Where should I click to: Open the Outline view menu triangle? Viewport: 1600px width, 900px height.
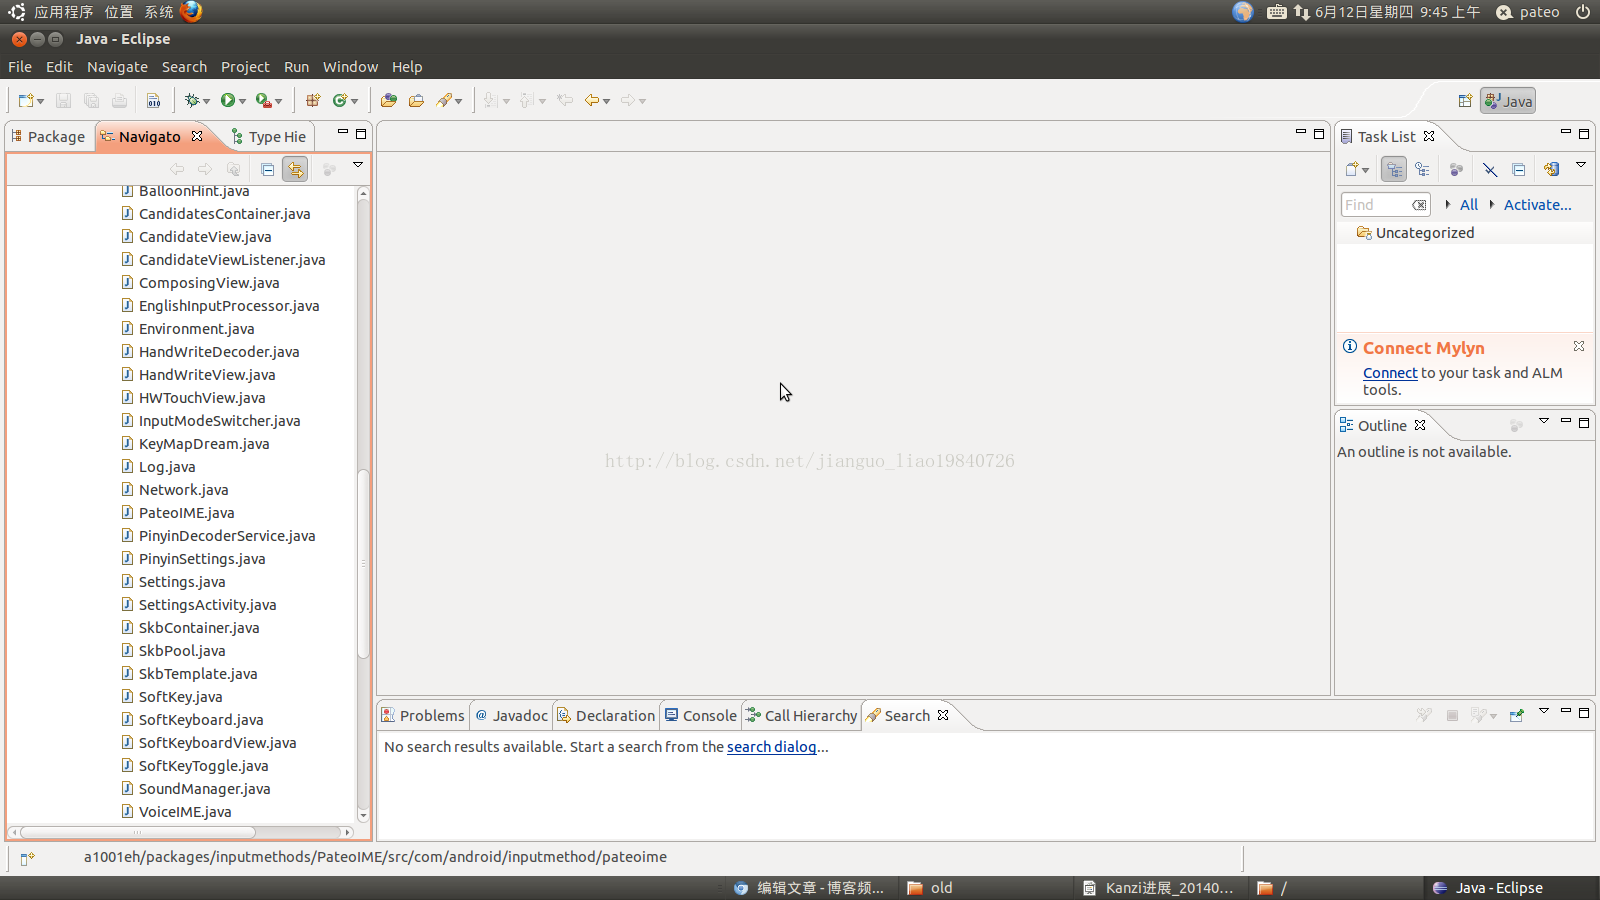tap(1544, 421)
